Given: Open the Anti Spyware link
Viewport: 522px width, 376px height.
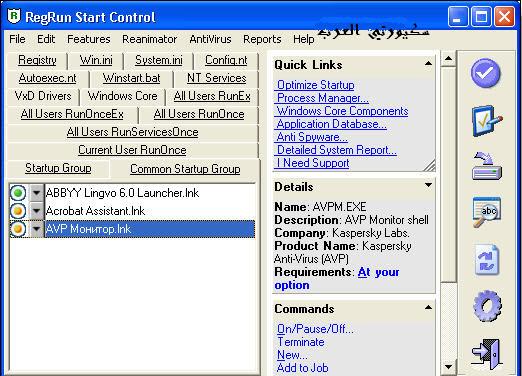Looking at the screenshot, I should click(312, 137).
